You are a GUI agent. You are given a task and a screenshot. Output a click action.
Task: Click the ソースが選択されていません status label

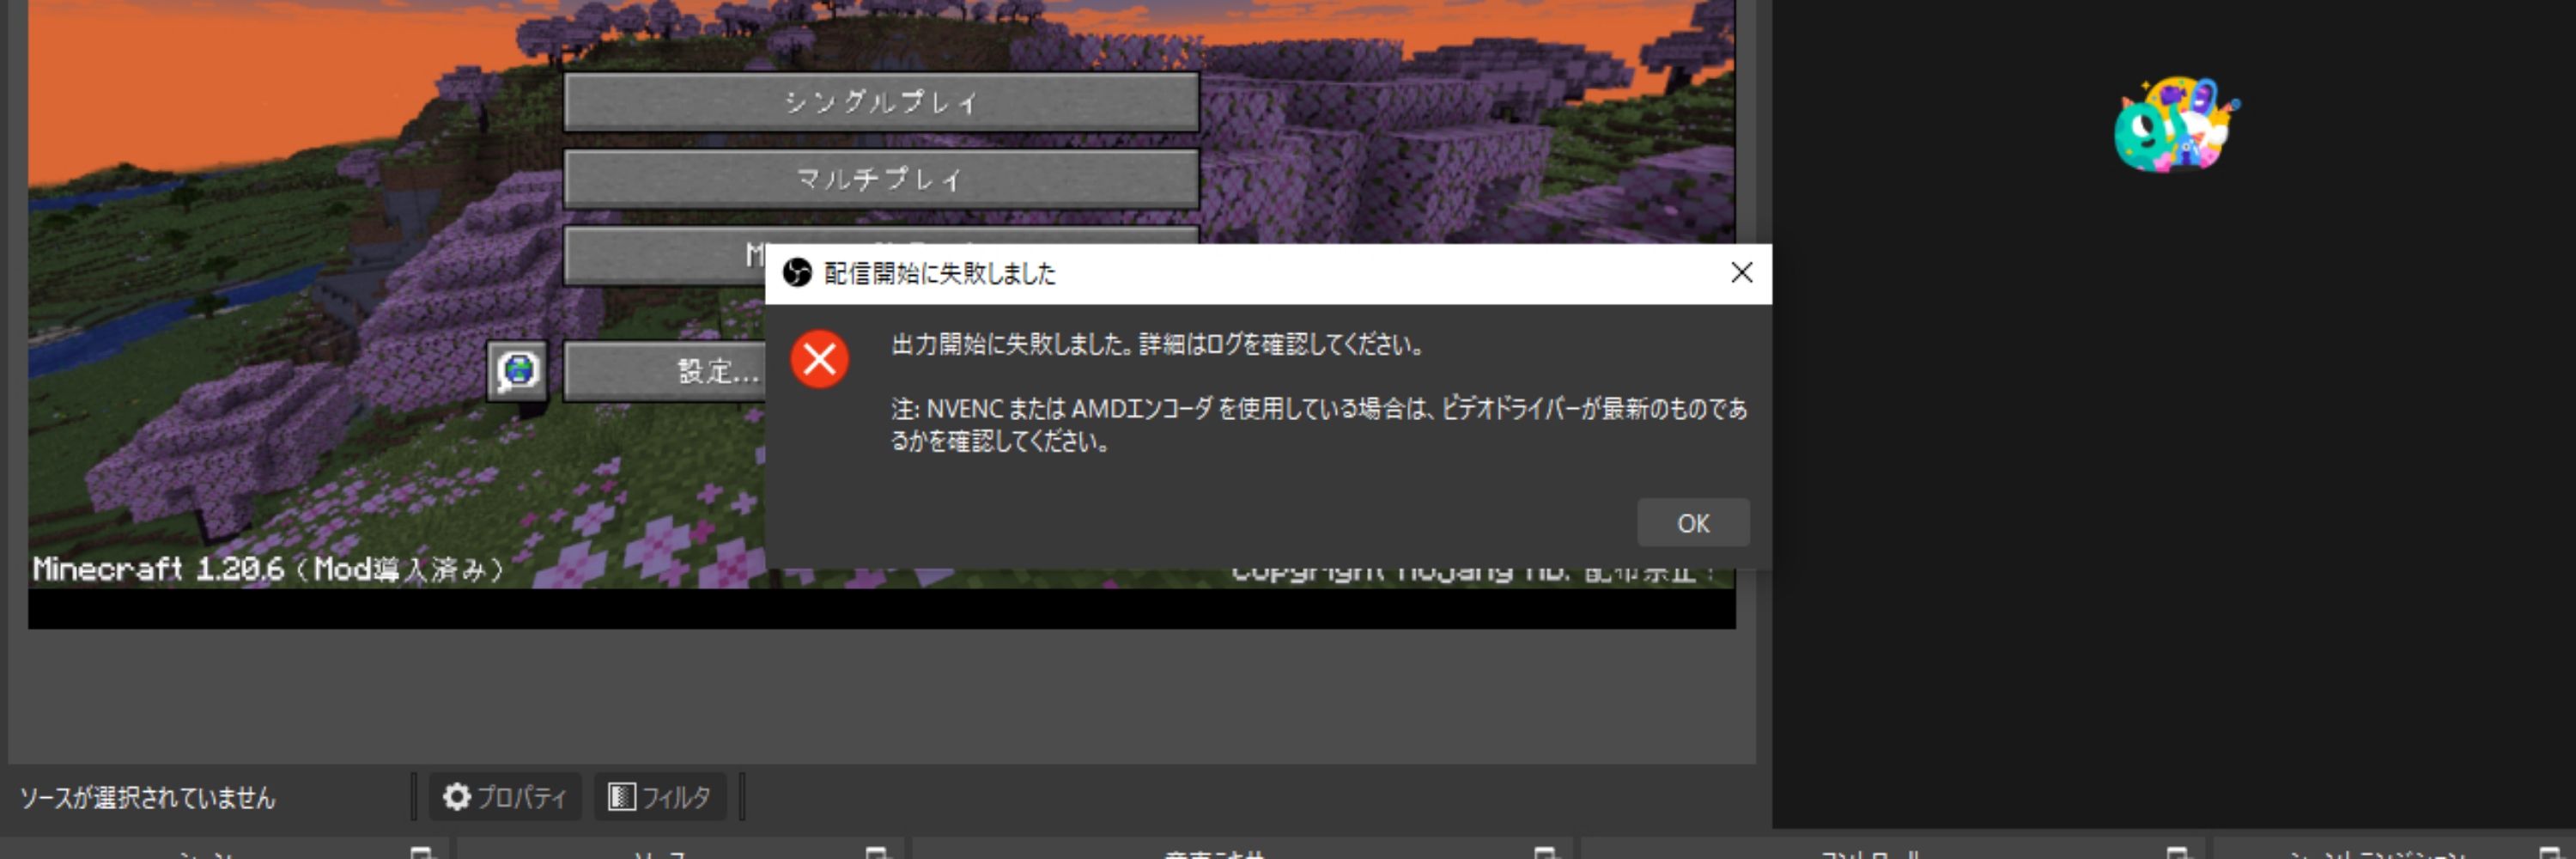coord(147,797)
